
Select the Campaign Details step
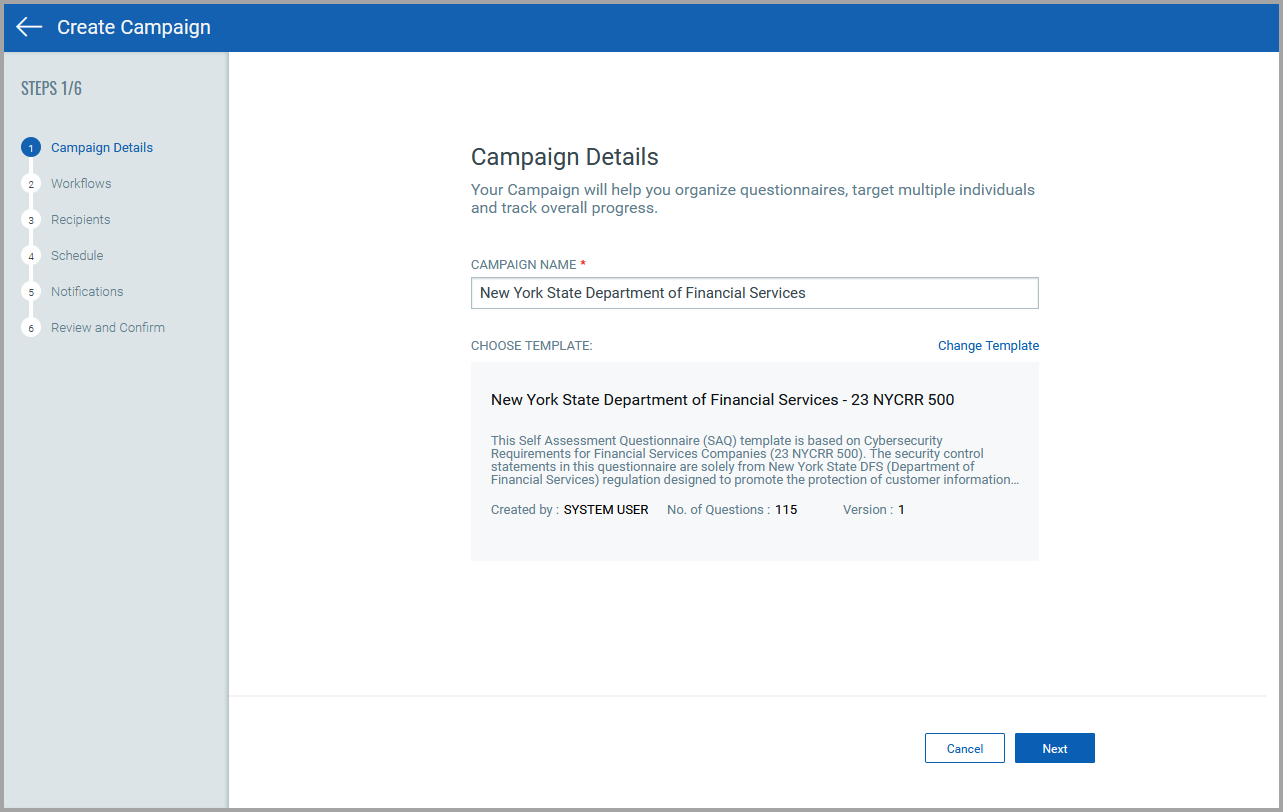[101, 147]
